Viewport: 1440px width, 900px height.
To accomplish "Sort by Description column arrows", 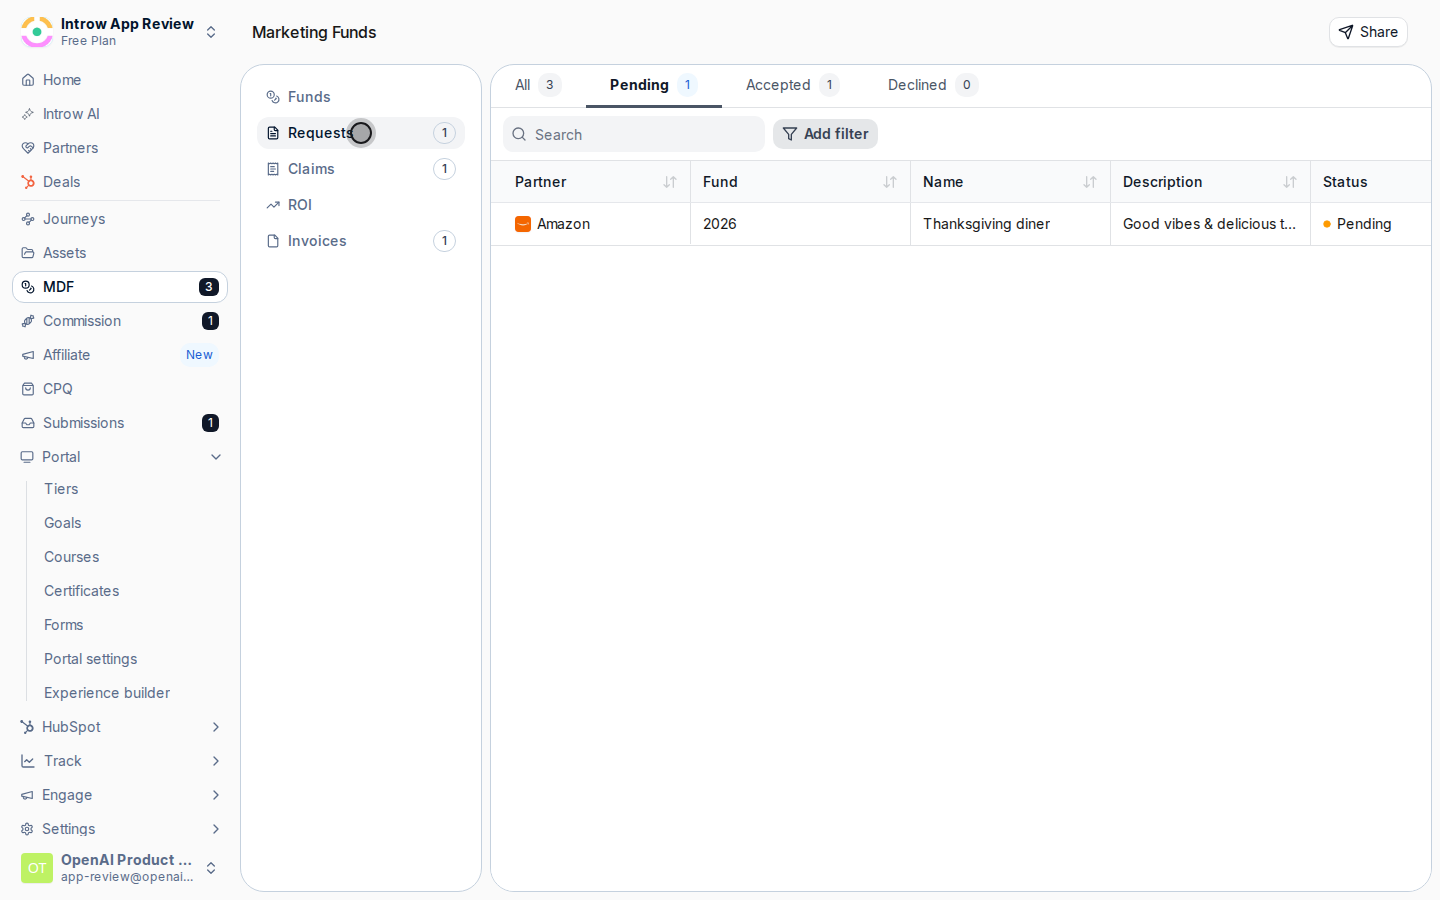I will point(1290,182).
